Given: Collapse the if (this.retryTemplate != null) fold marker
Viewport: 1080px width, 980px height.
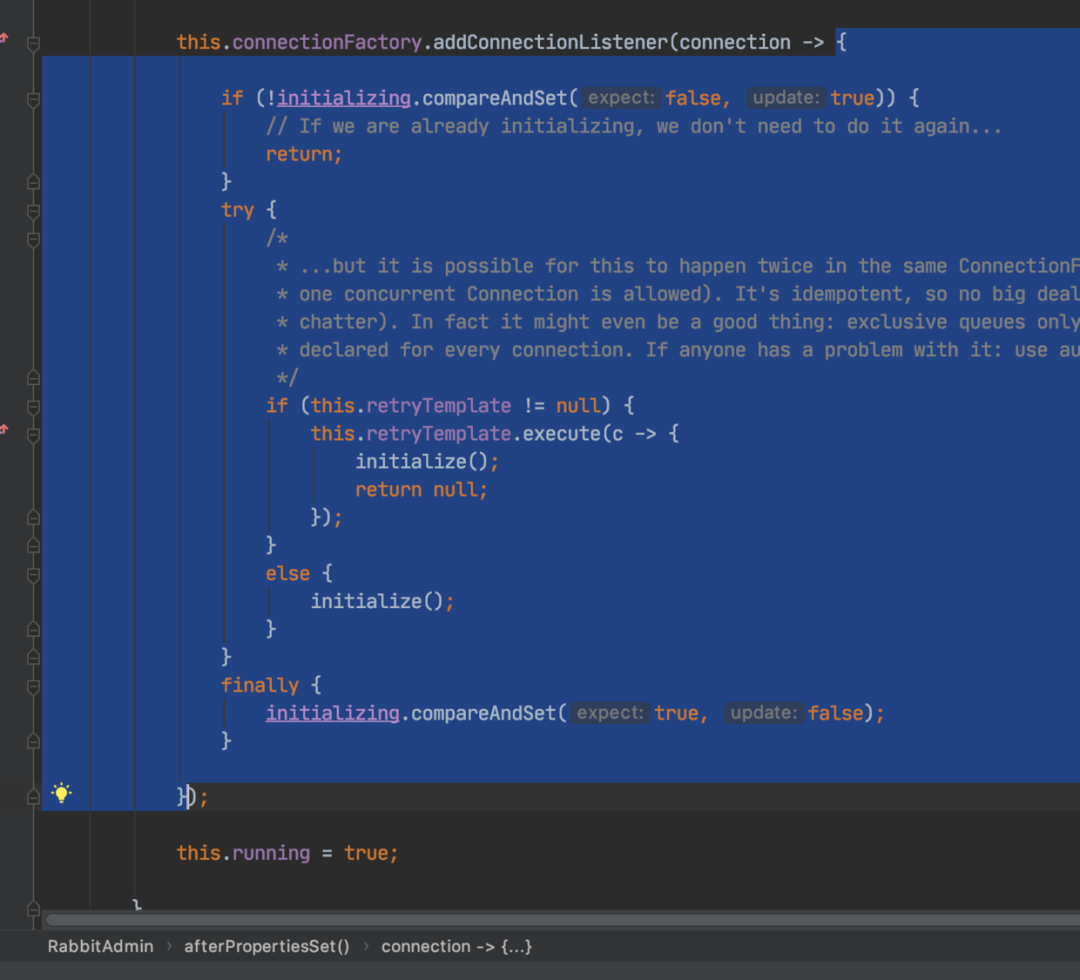Looking at the screenshot, I should [x=33, y=407].
